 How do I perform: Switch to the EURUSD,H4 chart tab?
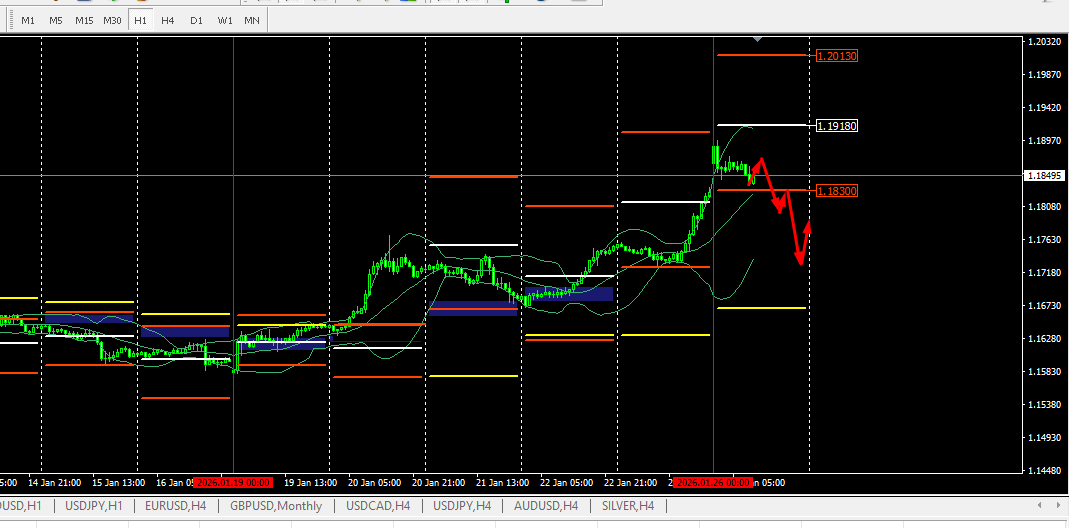click(x=177, y=505)
